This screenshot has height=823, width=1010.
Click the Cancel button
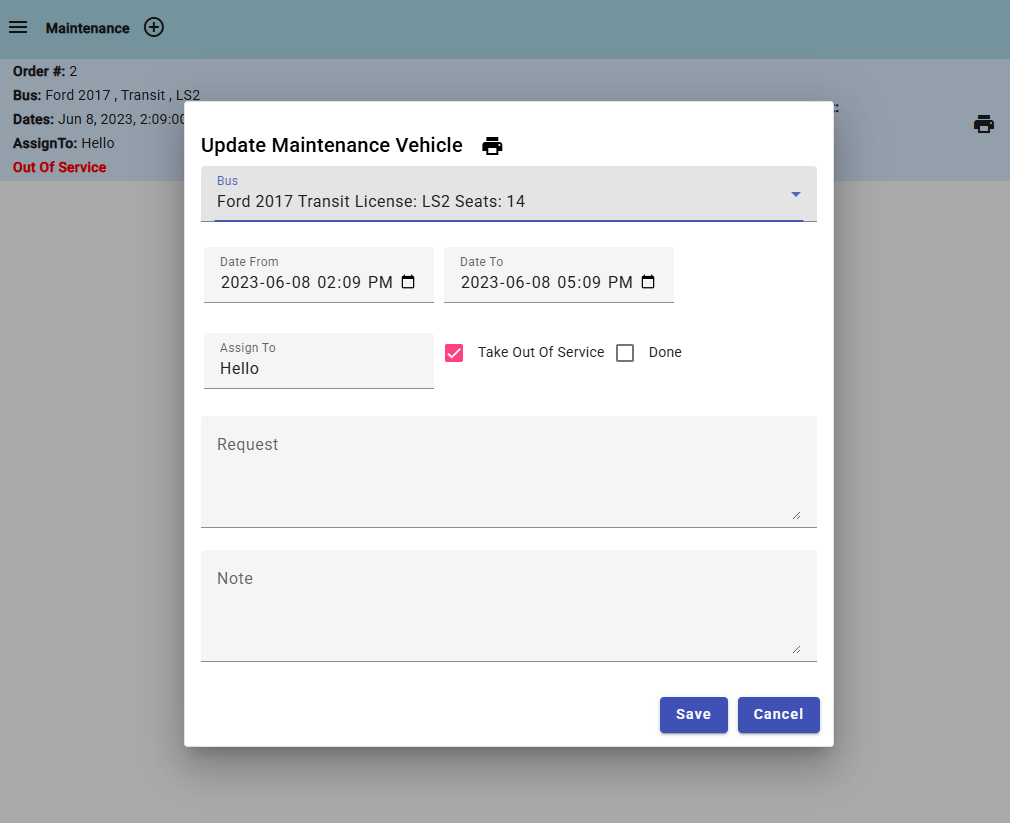tap(779, 714)
